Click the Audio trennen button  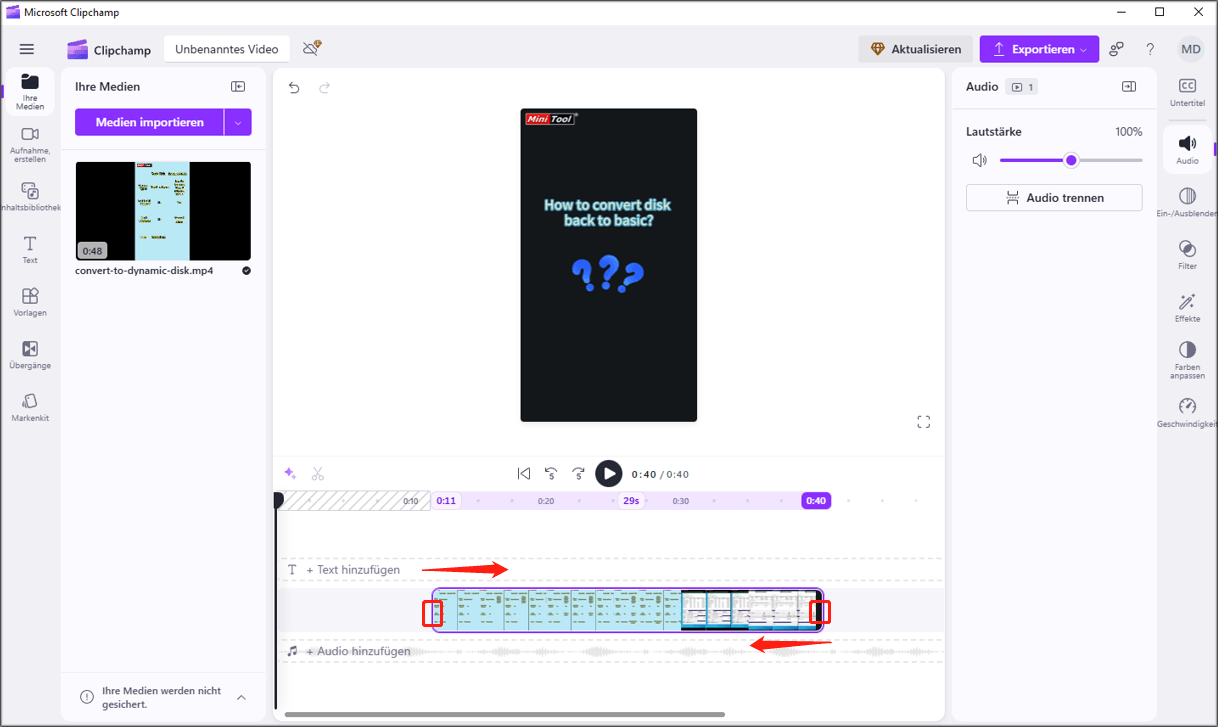[x=1054, y=198]
